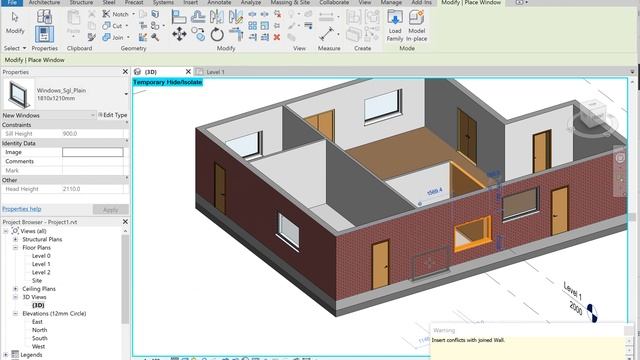The image size is (640, 360).
Task: Close the Properties palette
Action: click(x=125, y=72)
